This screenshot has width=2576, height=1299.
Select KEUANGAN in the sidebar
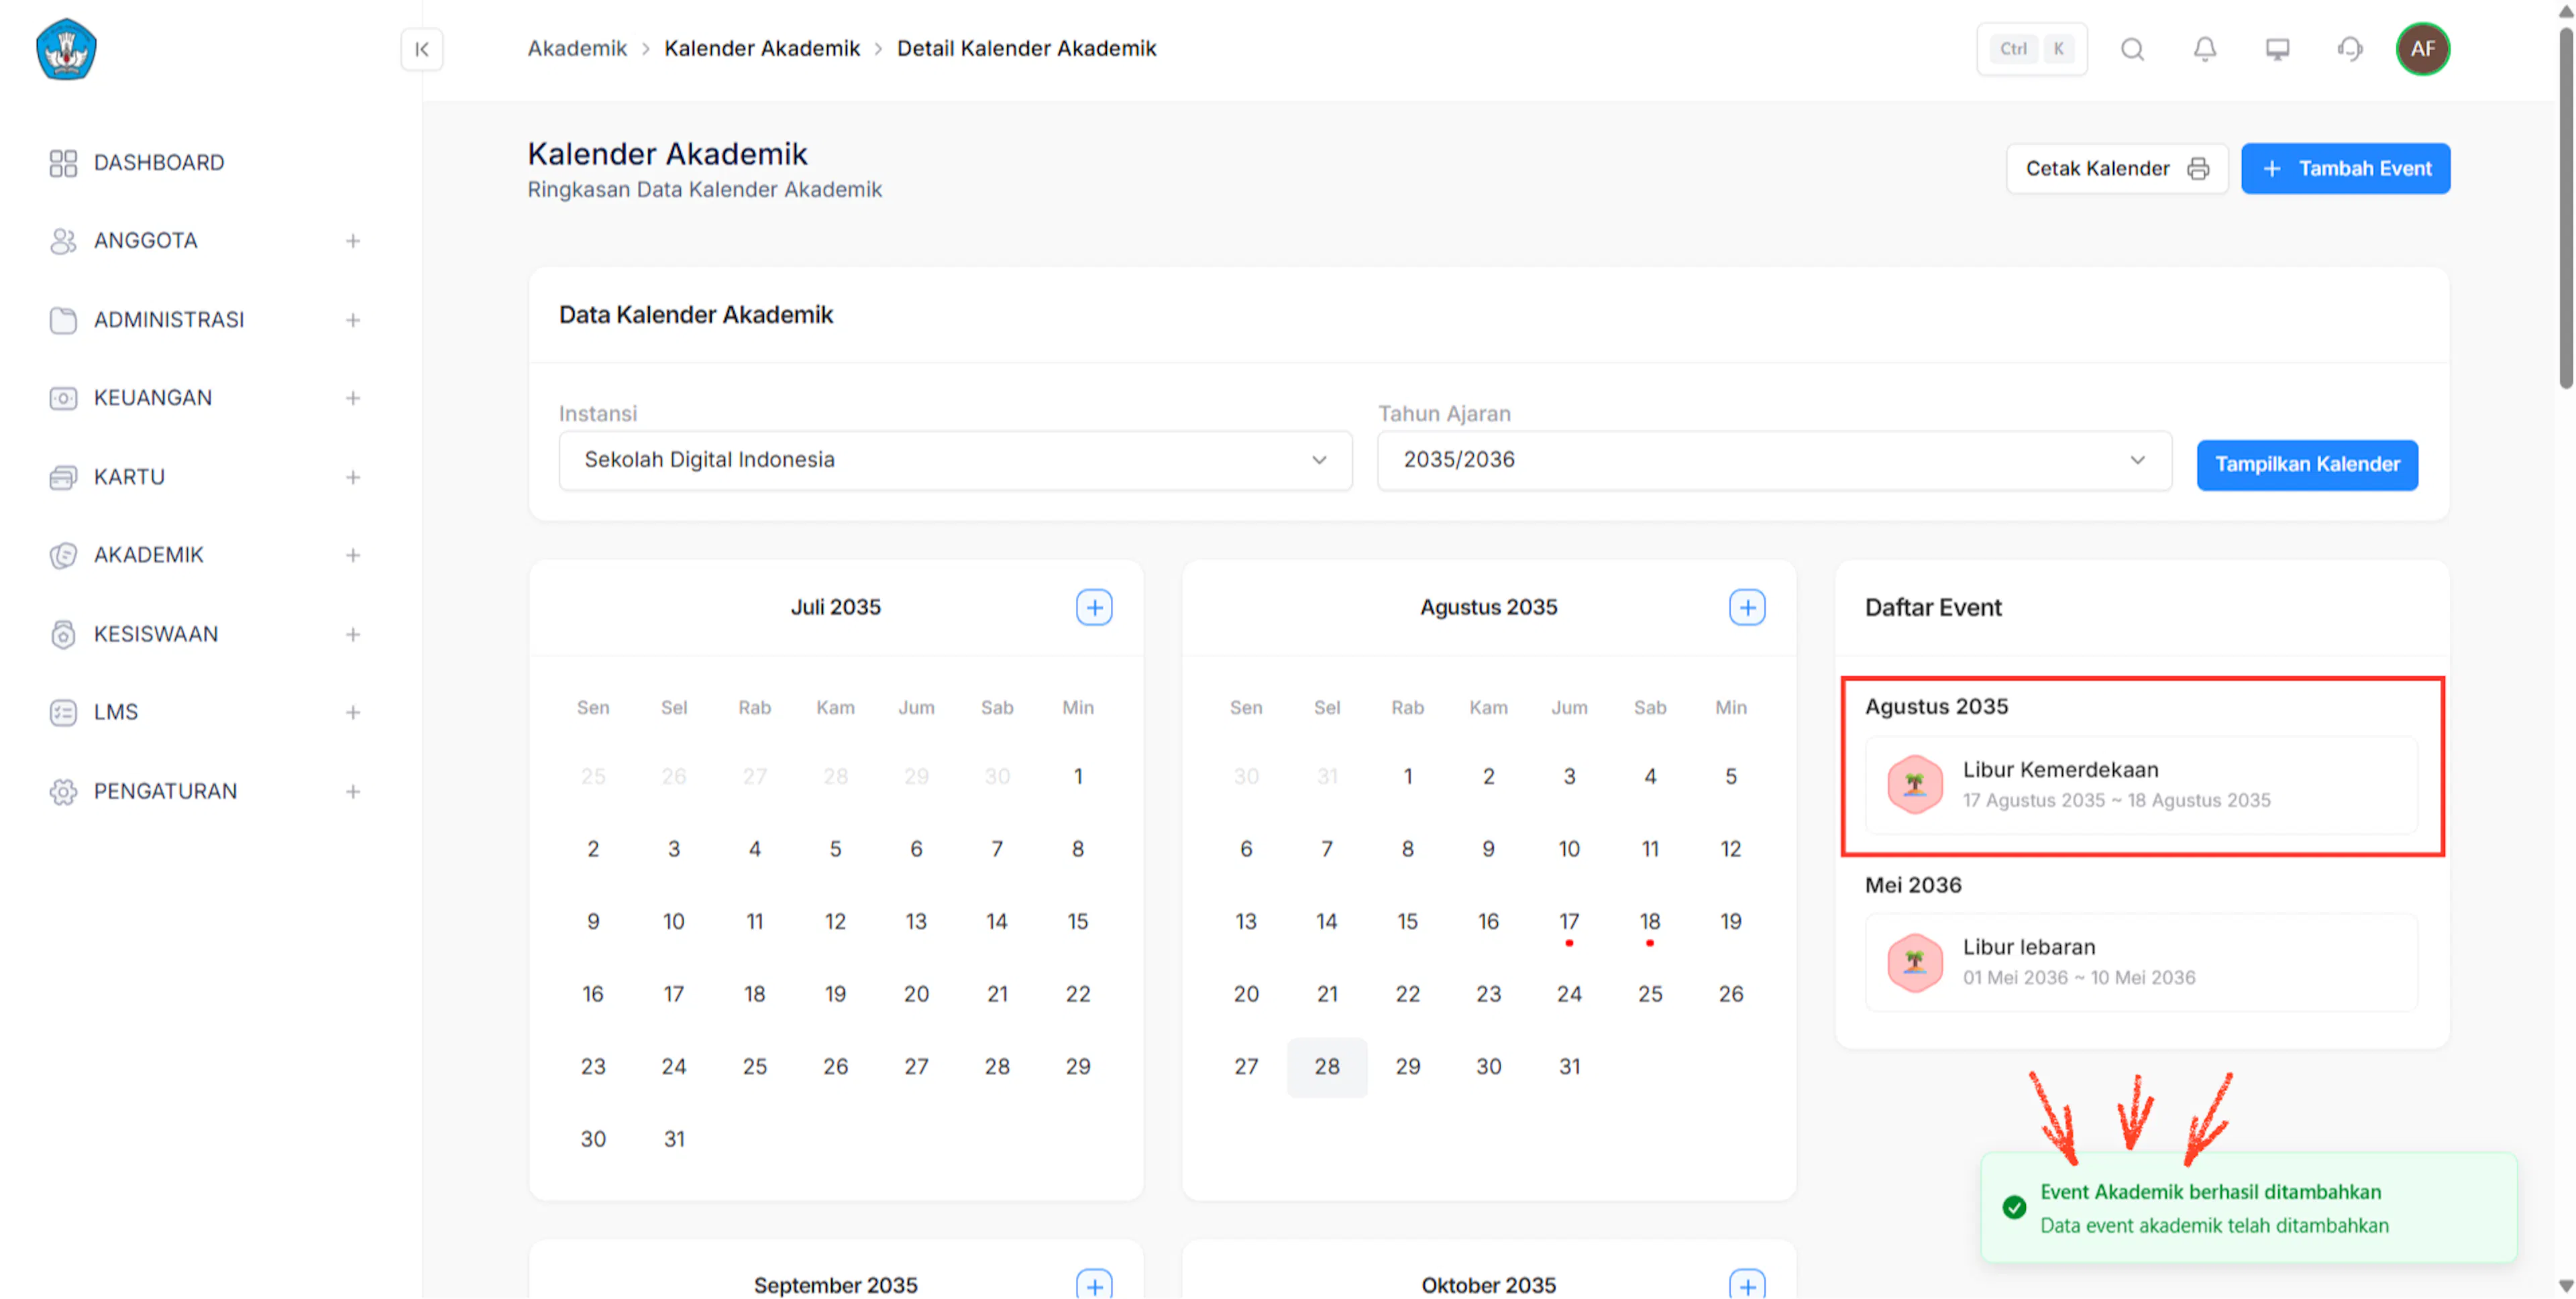(x=153, y=398)
